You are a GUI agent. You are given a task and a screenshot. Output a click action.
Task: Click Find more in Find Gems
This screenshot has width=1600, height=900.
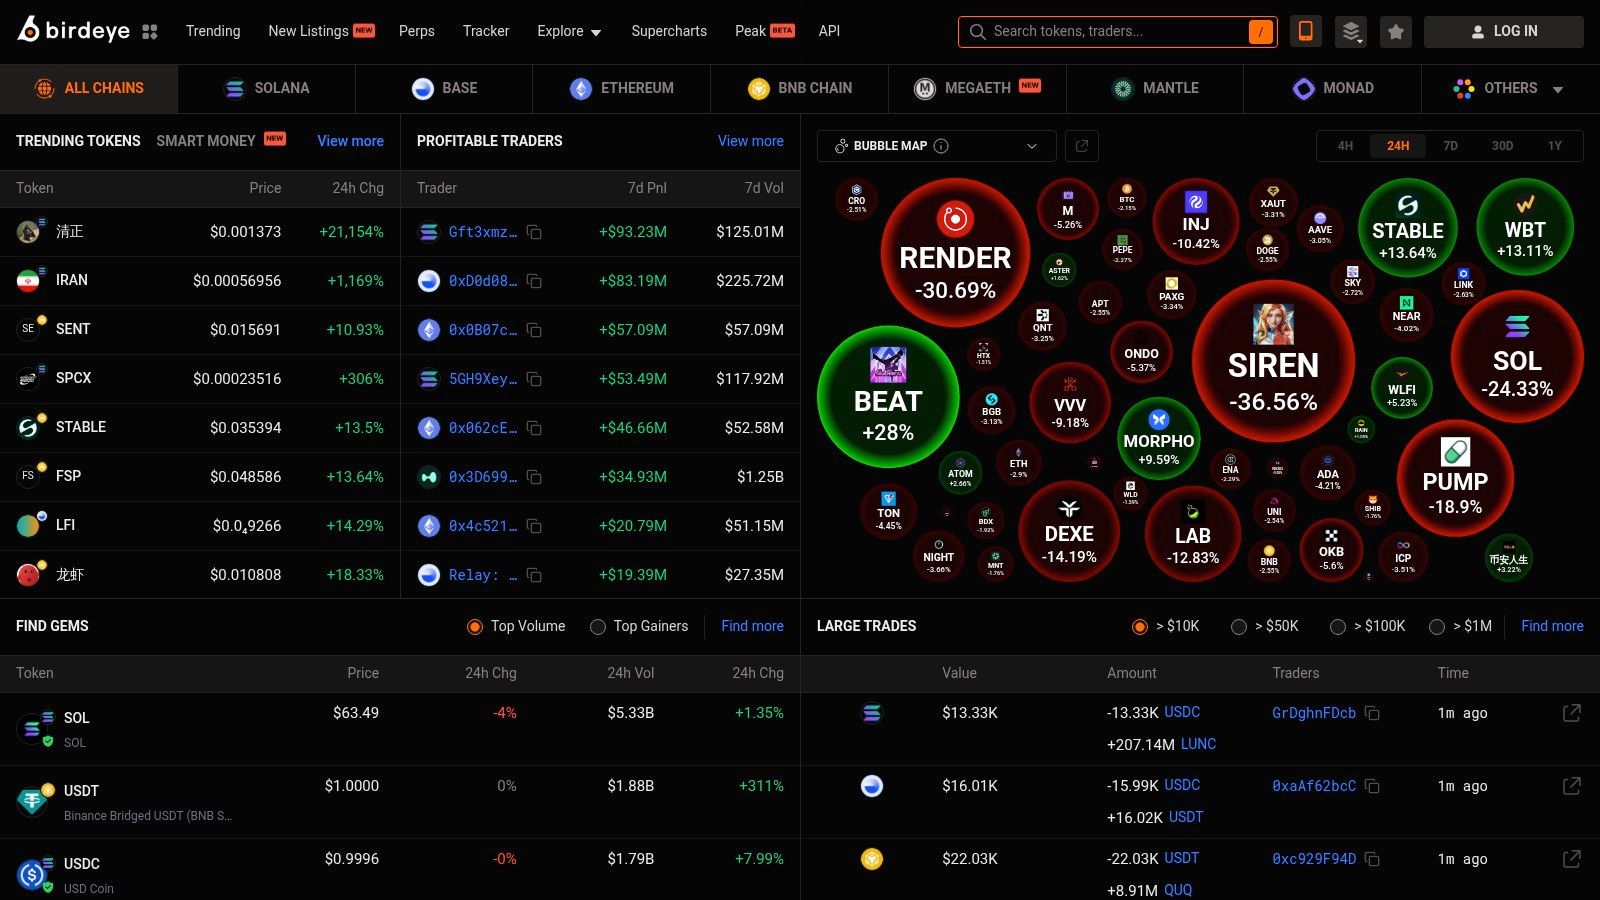point(753,626)
